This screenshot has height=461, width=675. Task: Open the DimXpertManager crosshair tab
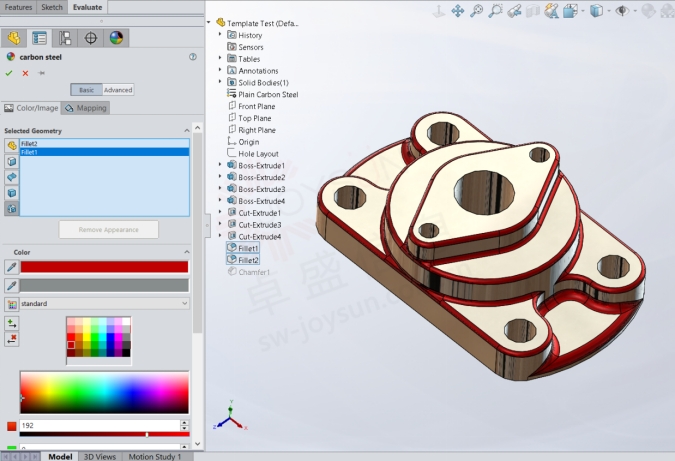[x=91, y=38]
